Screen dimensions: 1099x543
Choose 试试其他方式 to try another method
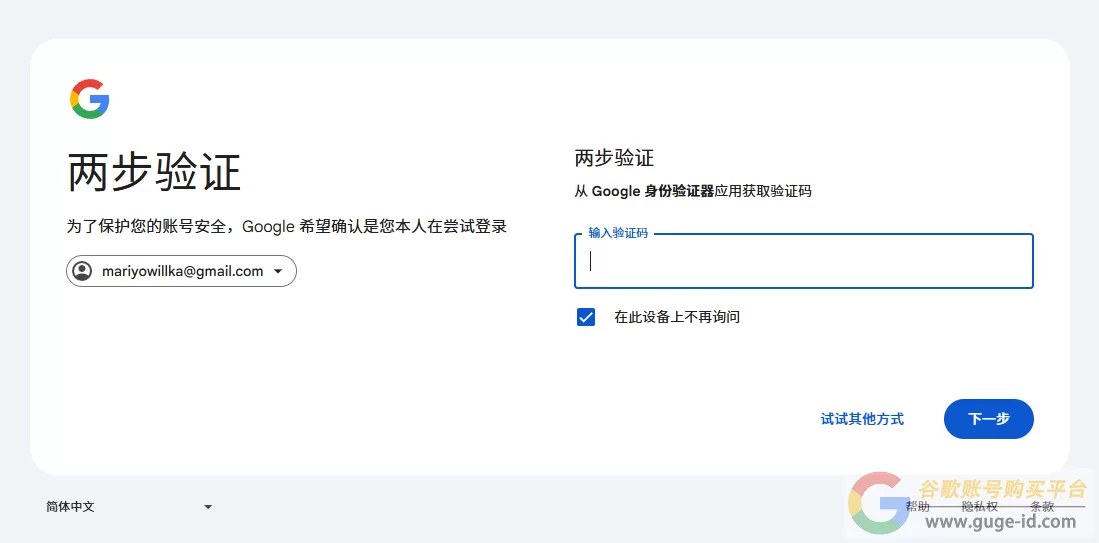tap(862, 419)
